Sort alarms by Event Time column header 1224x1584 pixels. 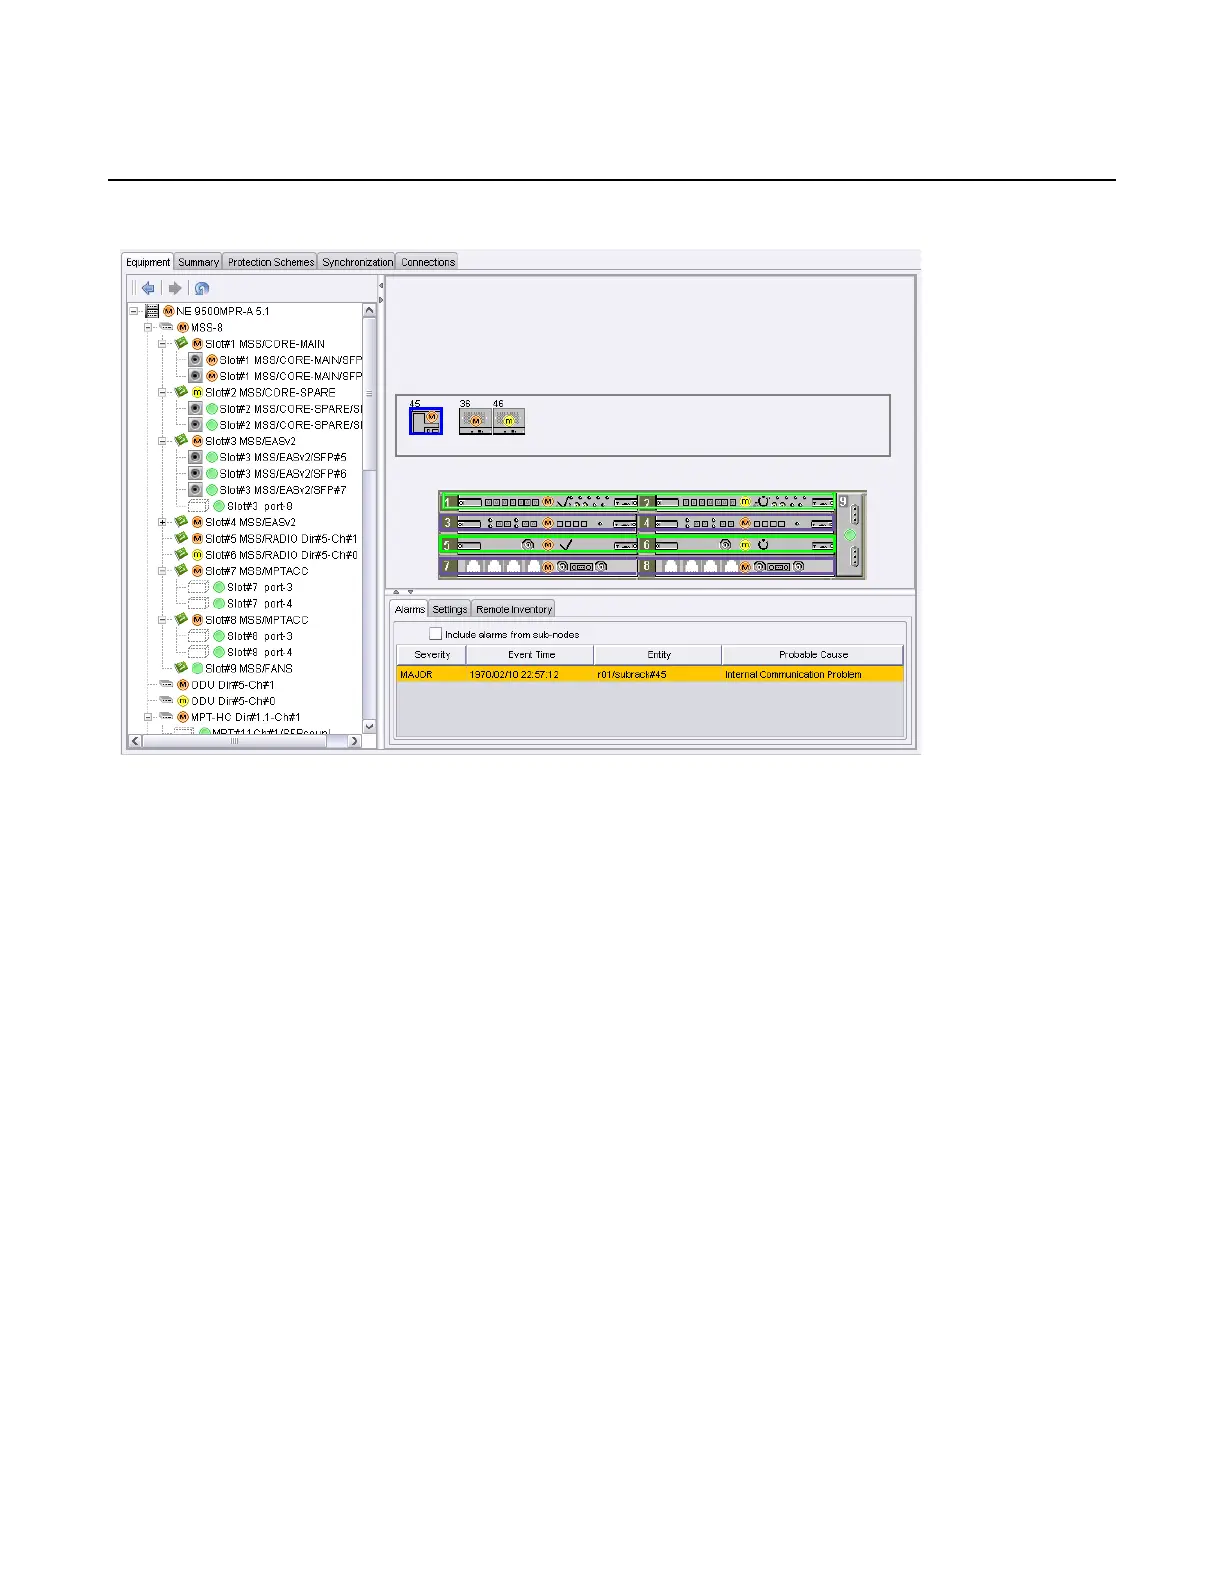pos(531,655)
